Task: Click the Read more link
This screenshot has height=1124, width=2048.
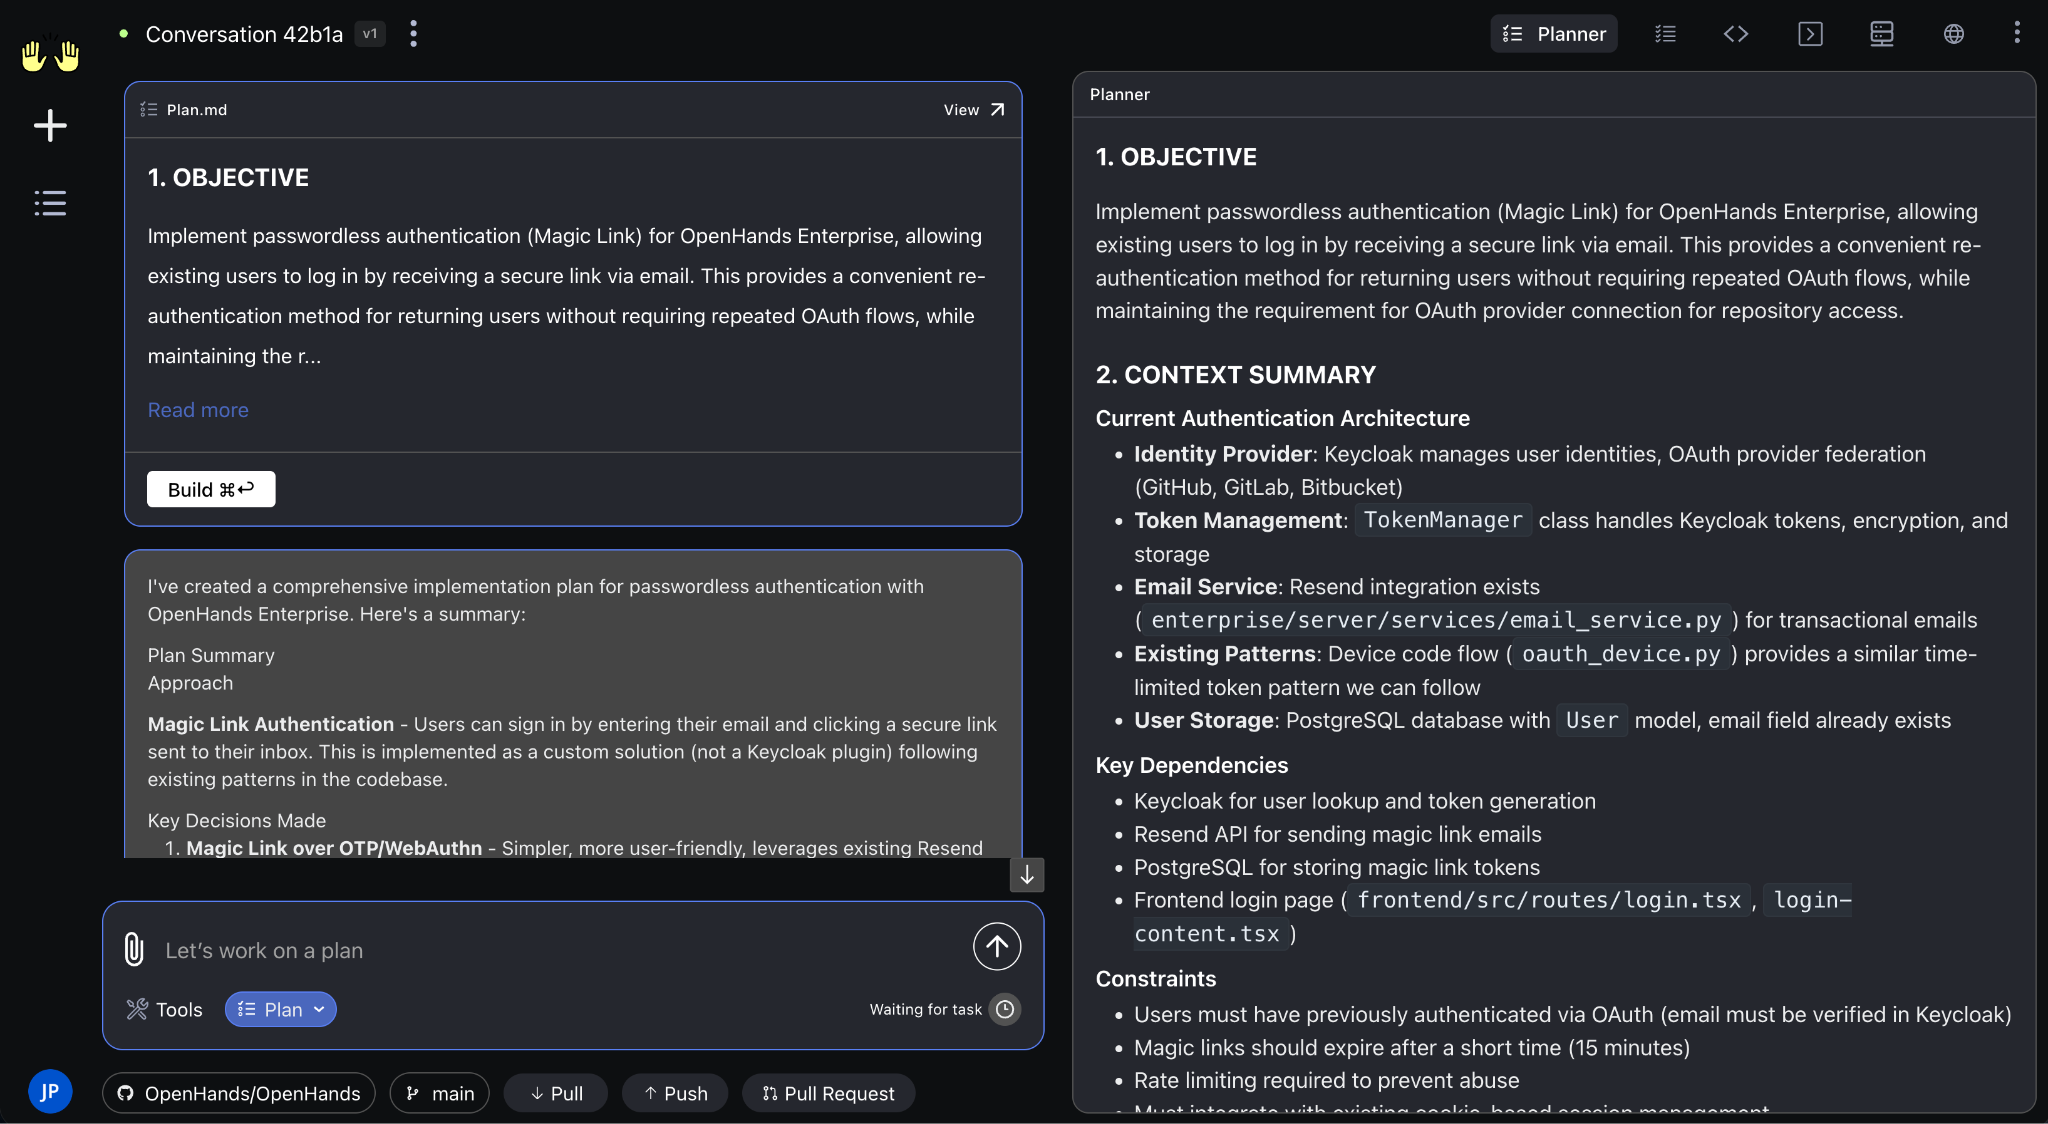Action: pyautogui.click(x=198, y=410)
